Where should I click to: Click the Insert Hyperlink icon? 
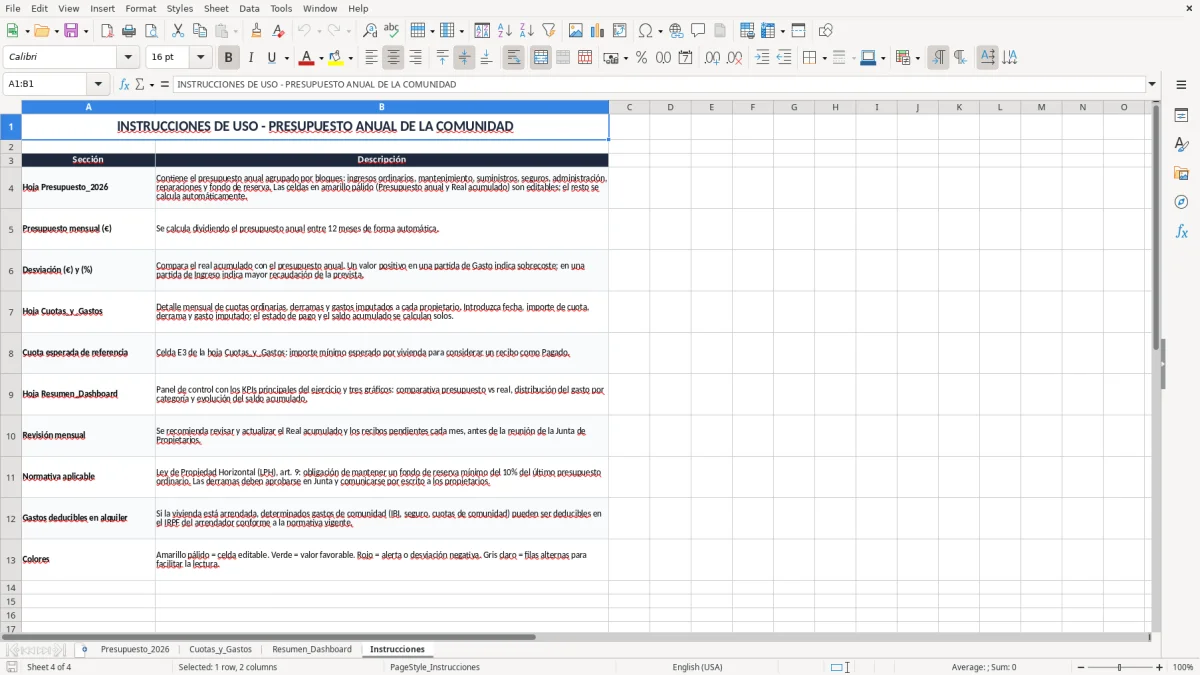[676, 31]
